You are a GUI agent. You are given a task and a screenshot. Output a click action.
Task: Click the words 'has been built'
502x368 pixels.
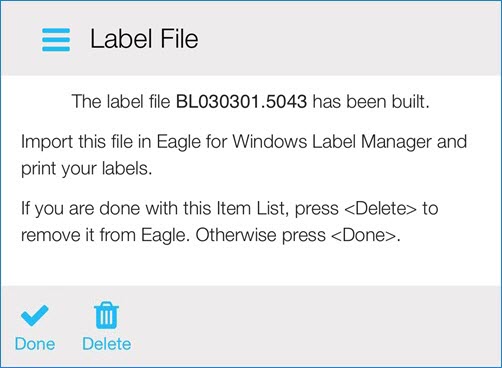(x=369, y=101)
